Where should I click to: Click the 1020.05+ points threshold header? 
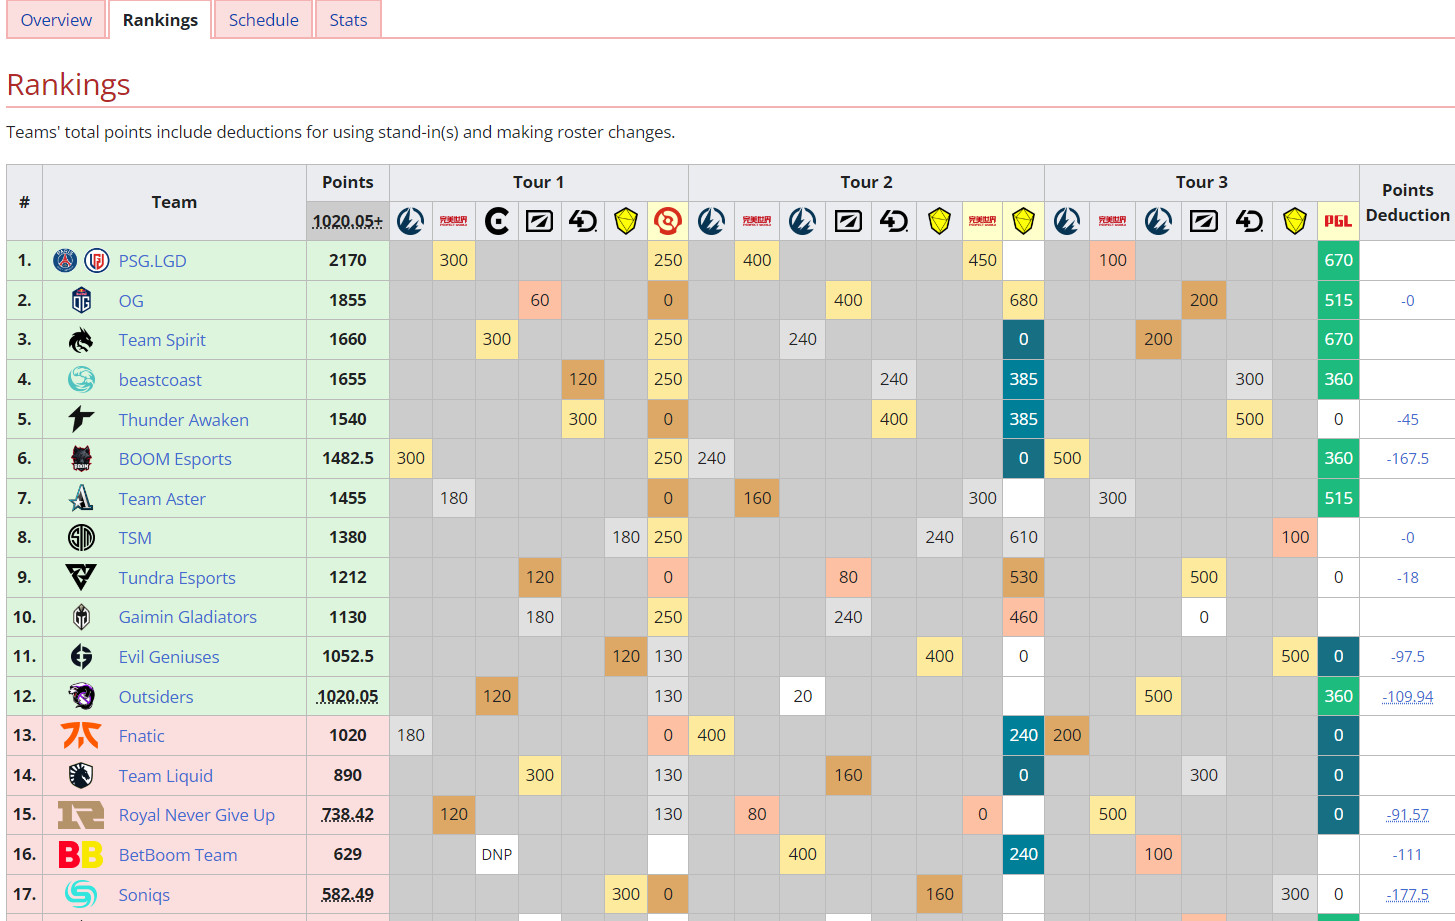pos(348,221)
